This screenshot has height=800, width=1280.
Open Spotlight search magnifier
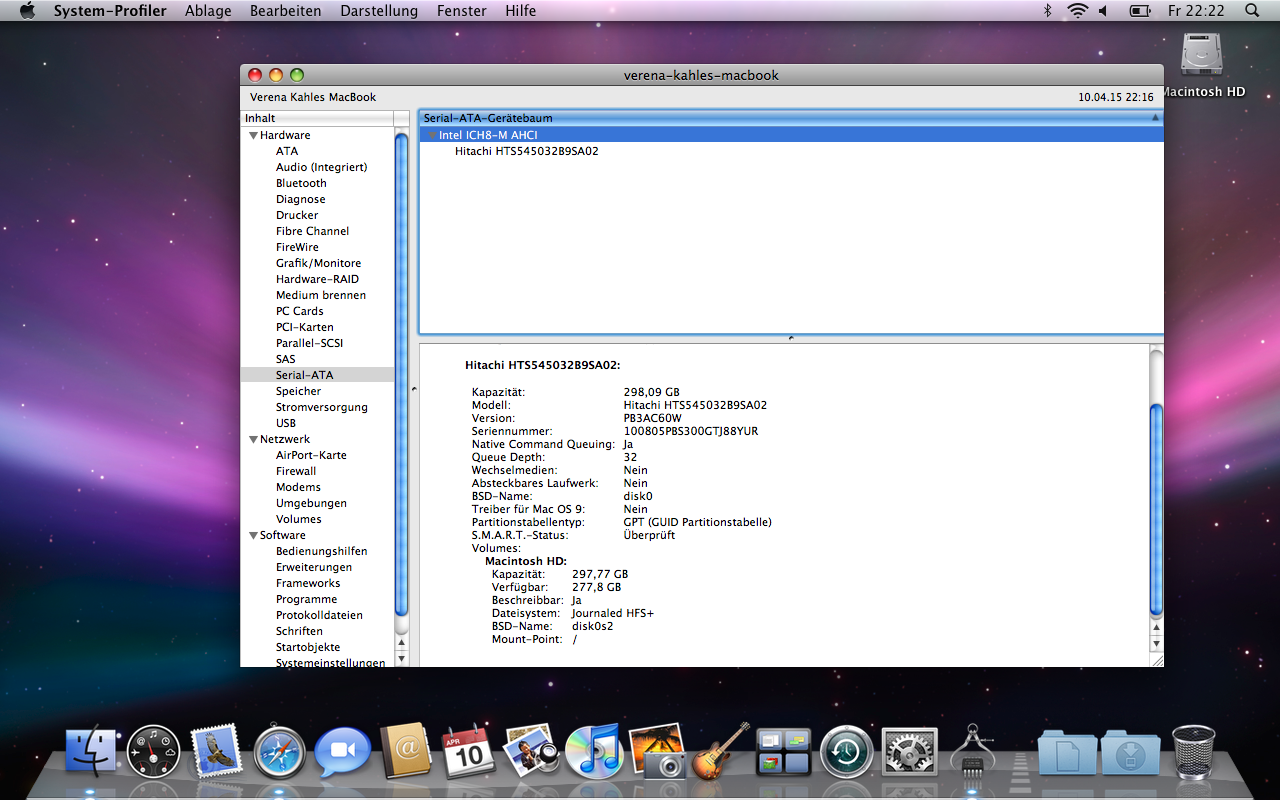point(1252,10)
